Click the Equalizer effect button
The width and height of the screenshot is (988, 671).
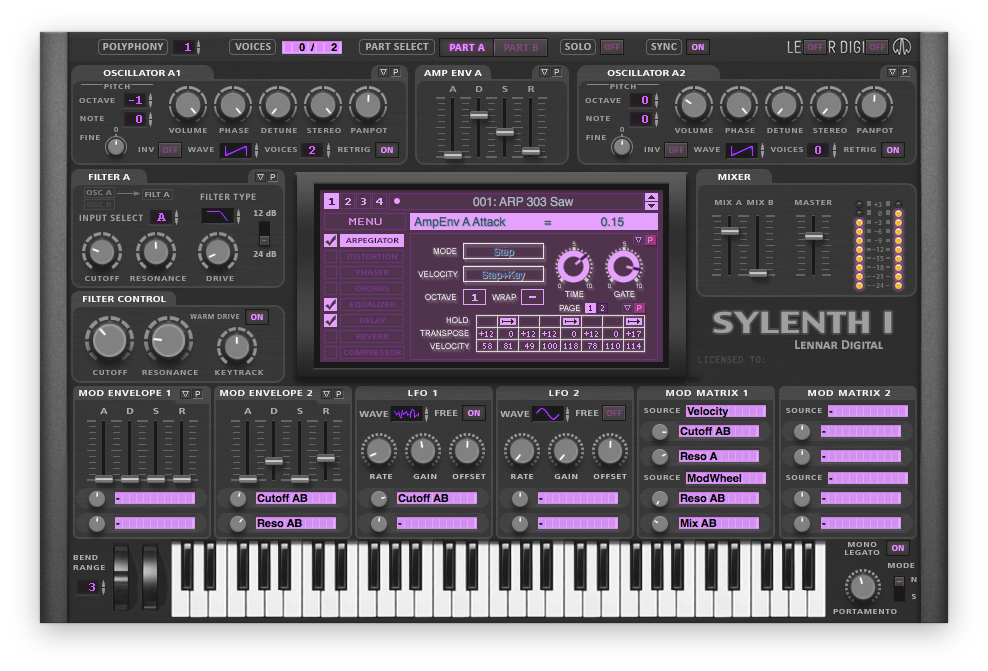click(x=372, y=304)
